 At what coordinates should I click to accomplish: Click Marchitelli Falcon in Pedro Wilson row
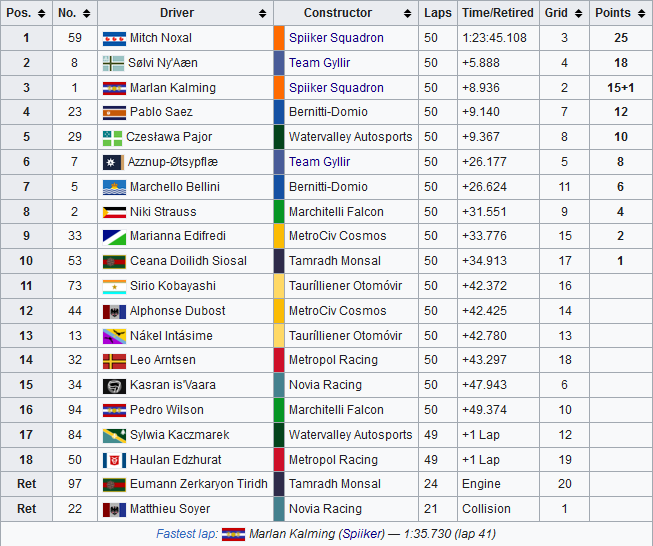tap(336, 410)
